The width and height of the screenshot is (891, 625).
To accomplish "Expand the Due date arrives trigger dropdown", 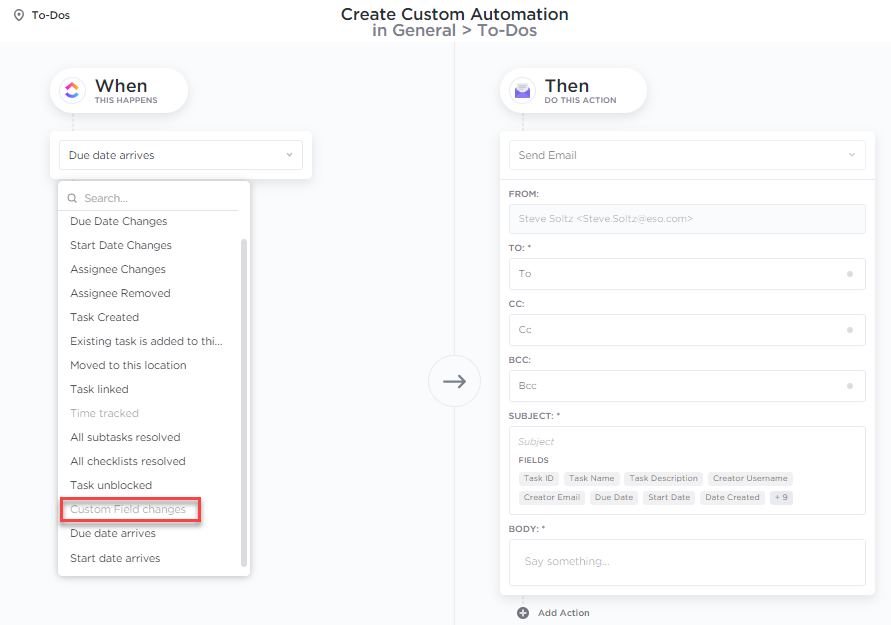I will coord(181,155).
